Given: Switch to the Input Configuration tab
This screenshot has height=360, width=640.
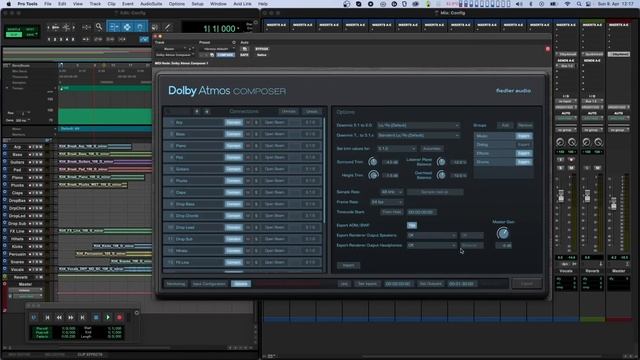Looking at the screenshot, I should point(209,284).
